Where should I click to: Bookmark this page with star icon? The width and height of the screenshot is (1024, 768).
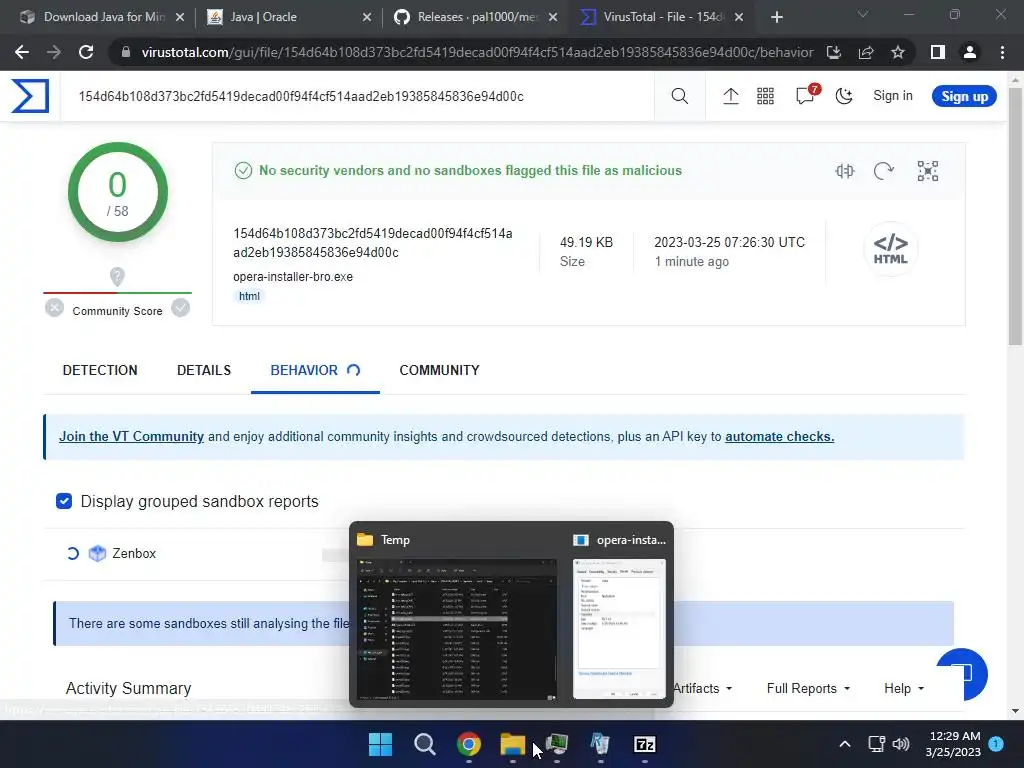(x=898, y=52)
